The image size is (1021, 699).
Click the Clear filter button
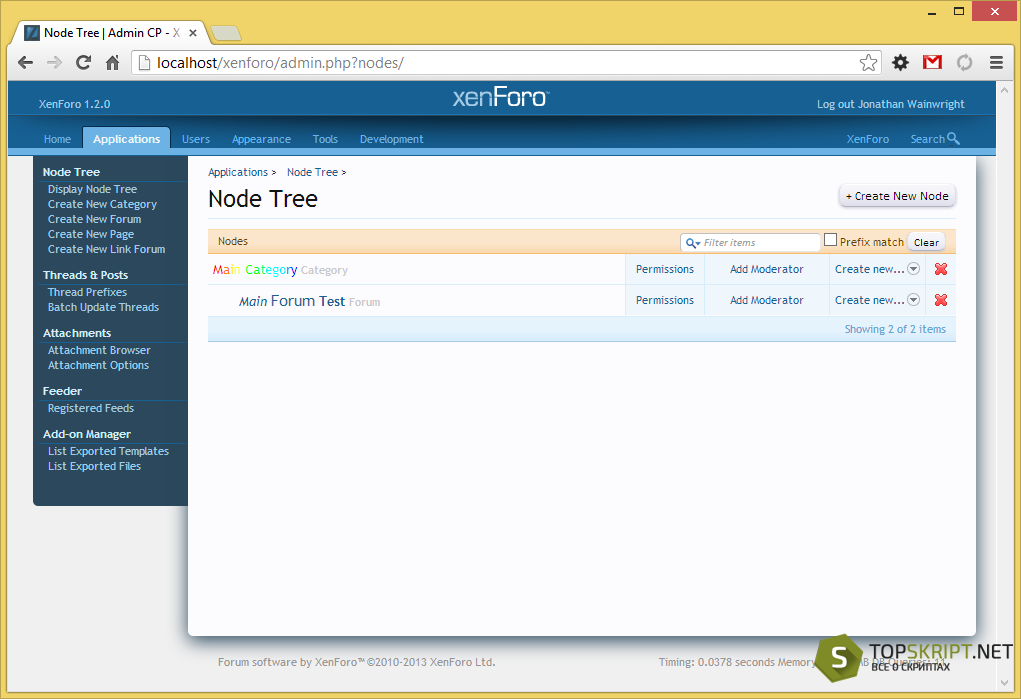926,242
